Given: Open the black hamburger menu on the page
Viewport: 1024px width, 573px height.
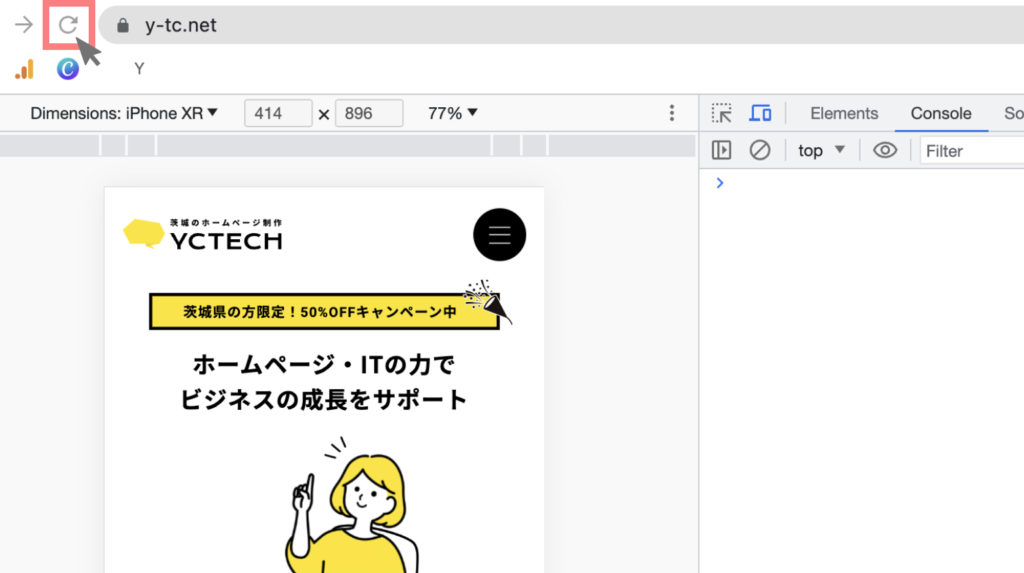Looking at the screenshot, I should (x=499, y=235).
